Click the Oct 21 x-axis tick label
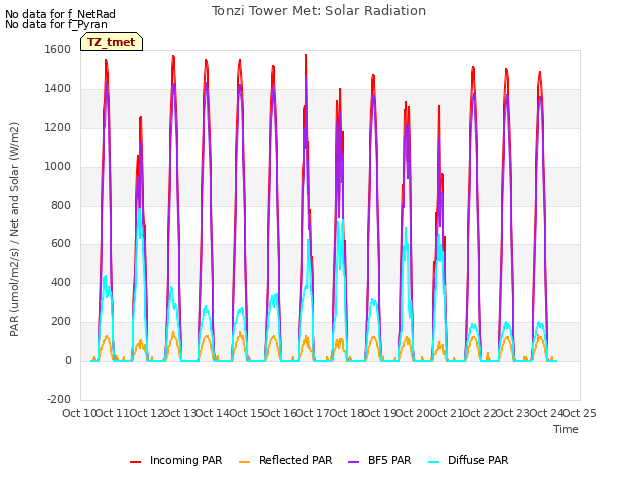 (446, 413)
